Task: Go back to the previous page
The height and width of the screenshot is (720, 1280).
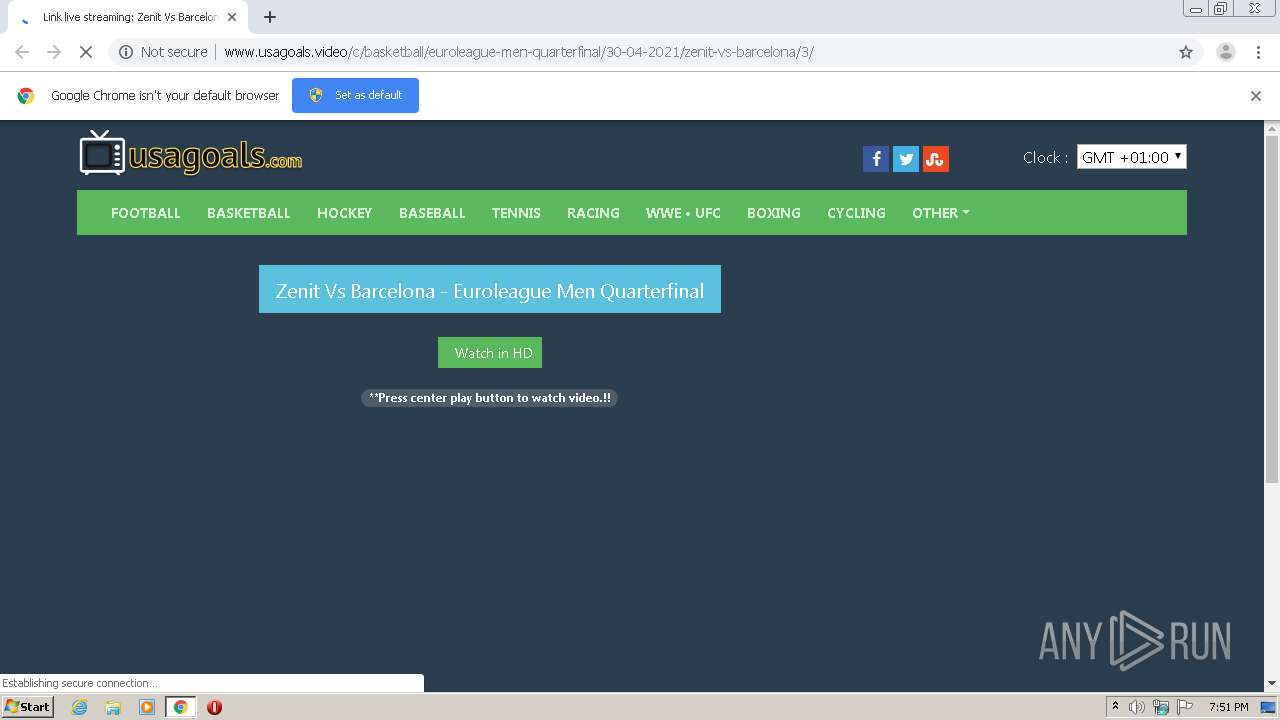Action: 22,52
